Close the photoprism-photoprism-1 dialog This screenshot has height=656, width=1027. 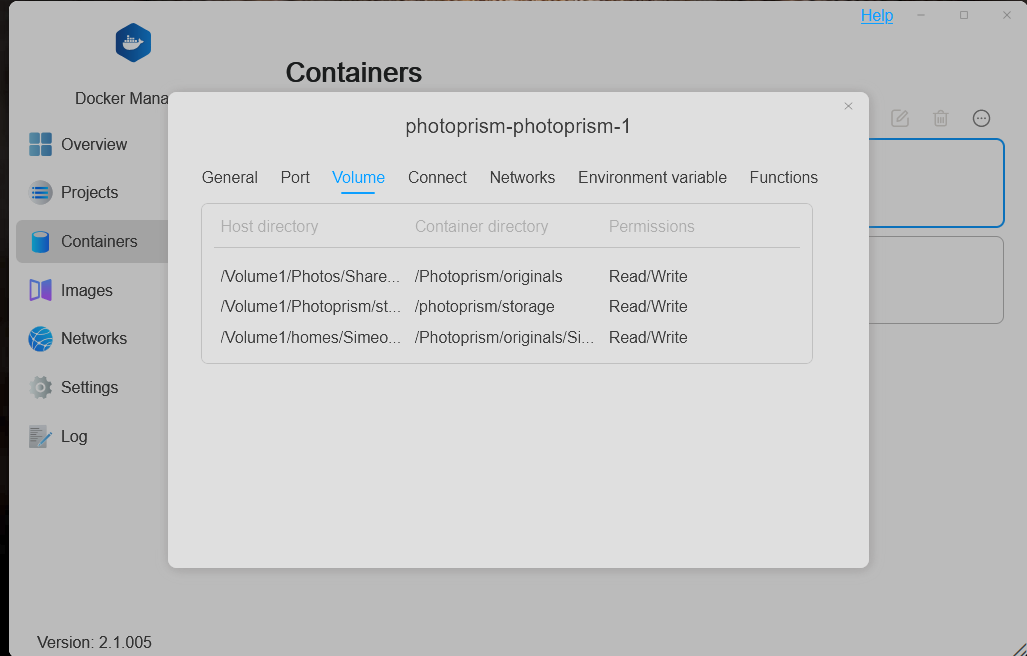[x=848, y=106]
